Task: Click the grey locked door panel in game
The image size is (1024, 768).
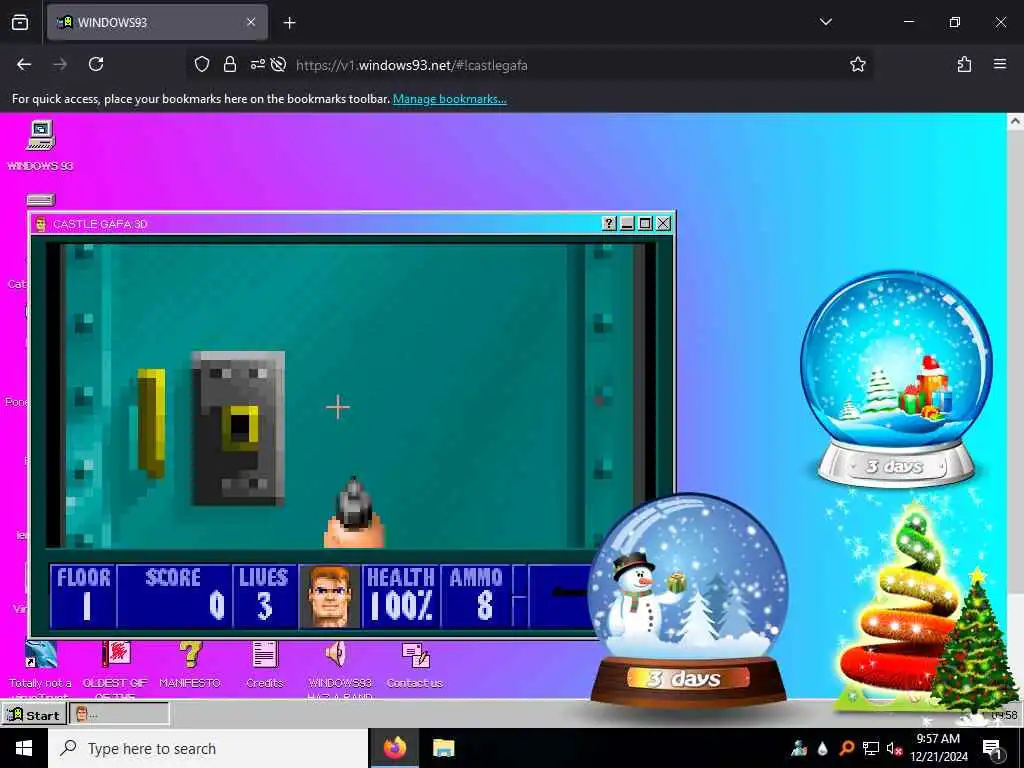Action: 238,428
